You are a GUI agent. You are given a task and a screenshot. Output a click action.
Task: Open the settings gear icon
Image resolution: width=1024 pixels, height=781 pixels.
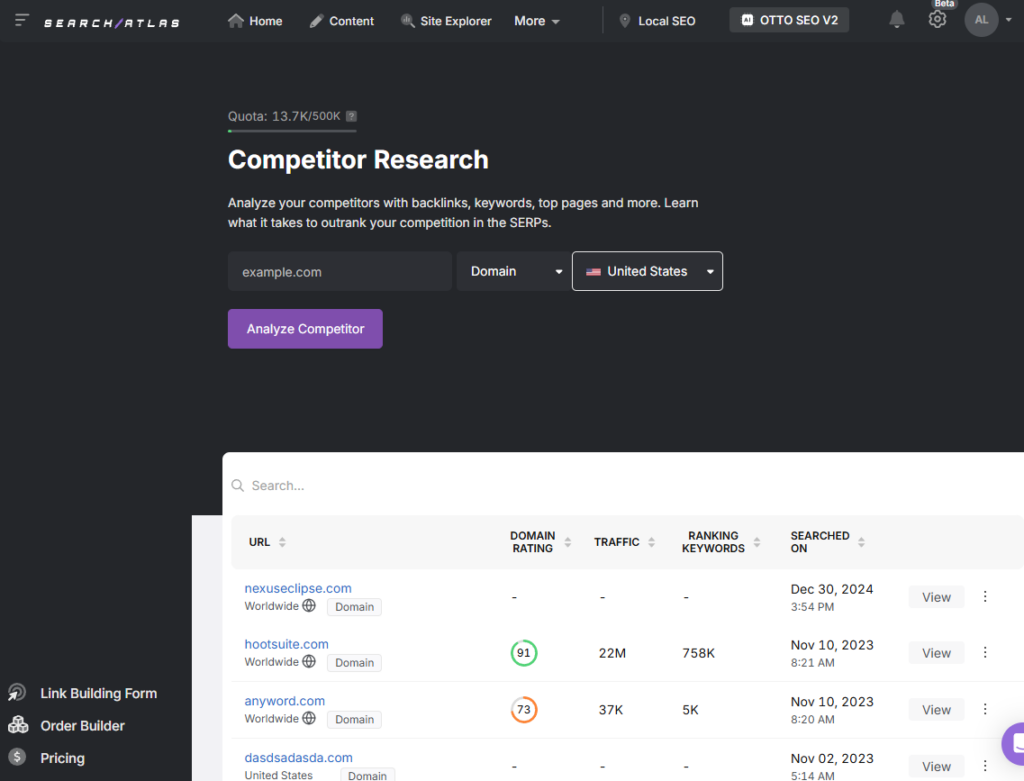pos(937,20)
